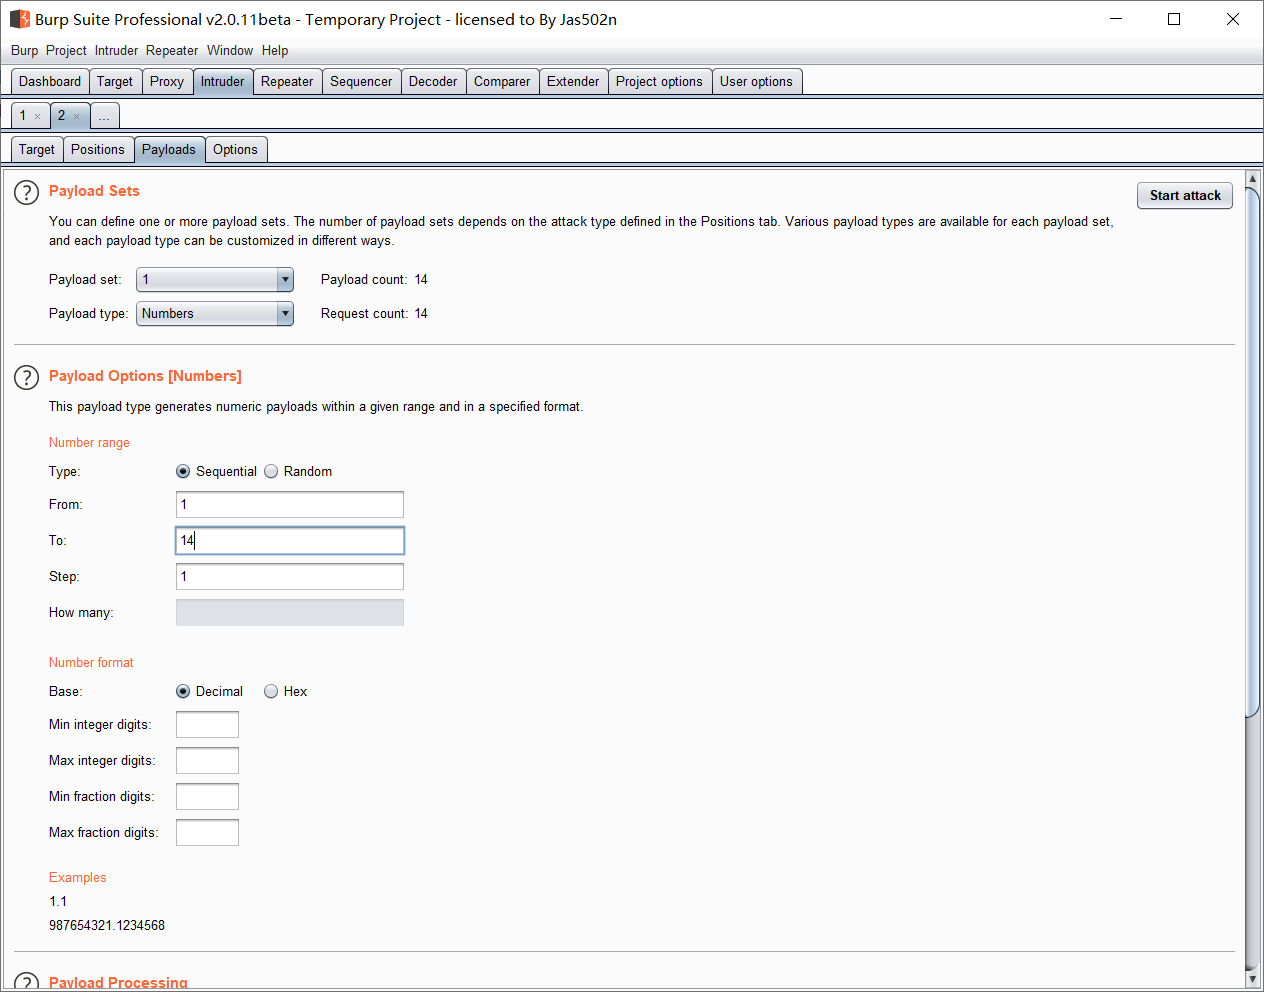Close Intruder attack tab 2
Image resolution: width=1264 pixels, height=992 pixels.
(x=76, y=117)
